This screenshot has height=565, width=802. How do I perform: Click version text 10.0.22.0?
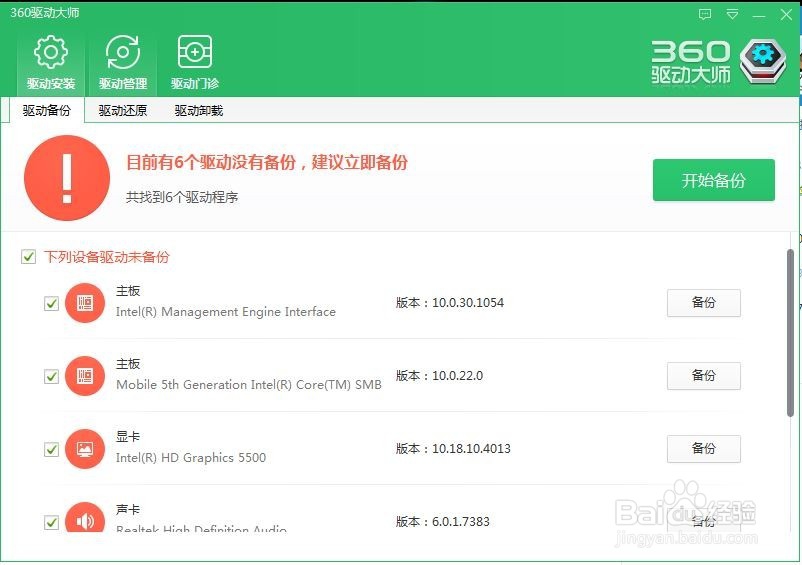[x=457, y=376]
